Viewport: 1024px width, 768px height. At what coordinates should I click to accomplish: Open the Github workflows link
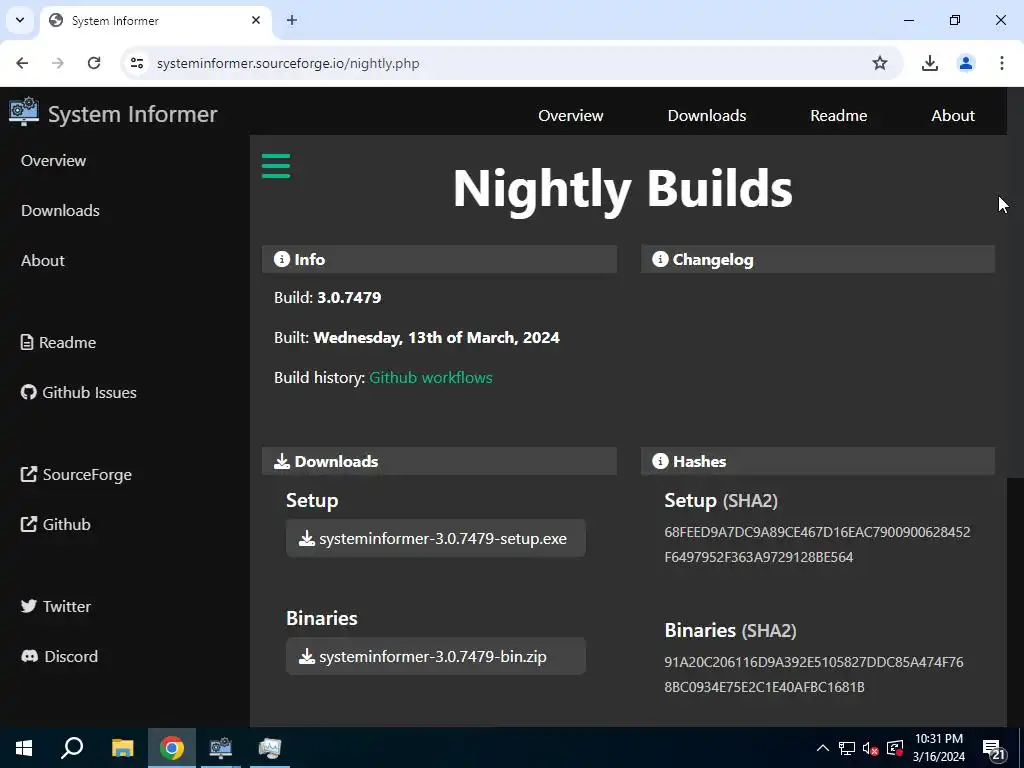[431, 377]
